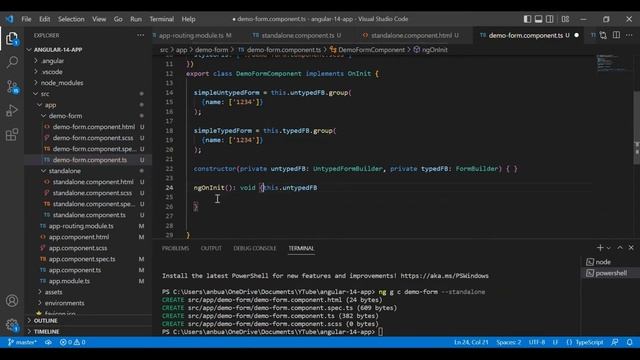Switch to standalone.component.html tab

[411, 36]
